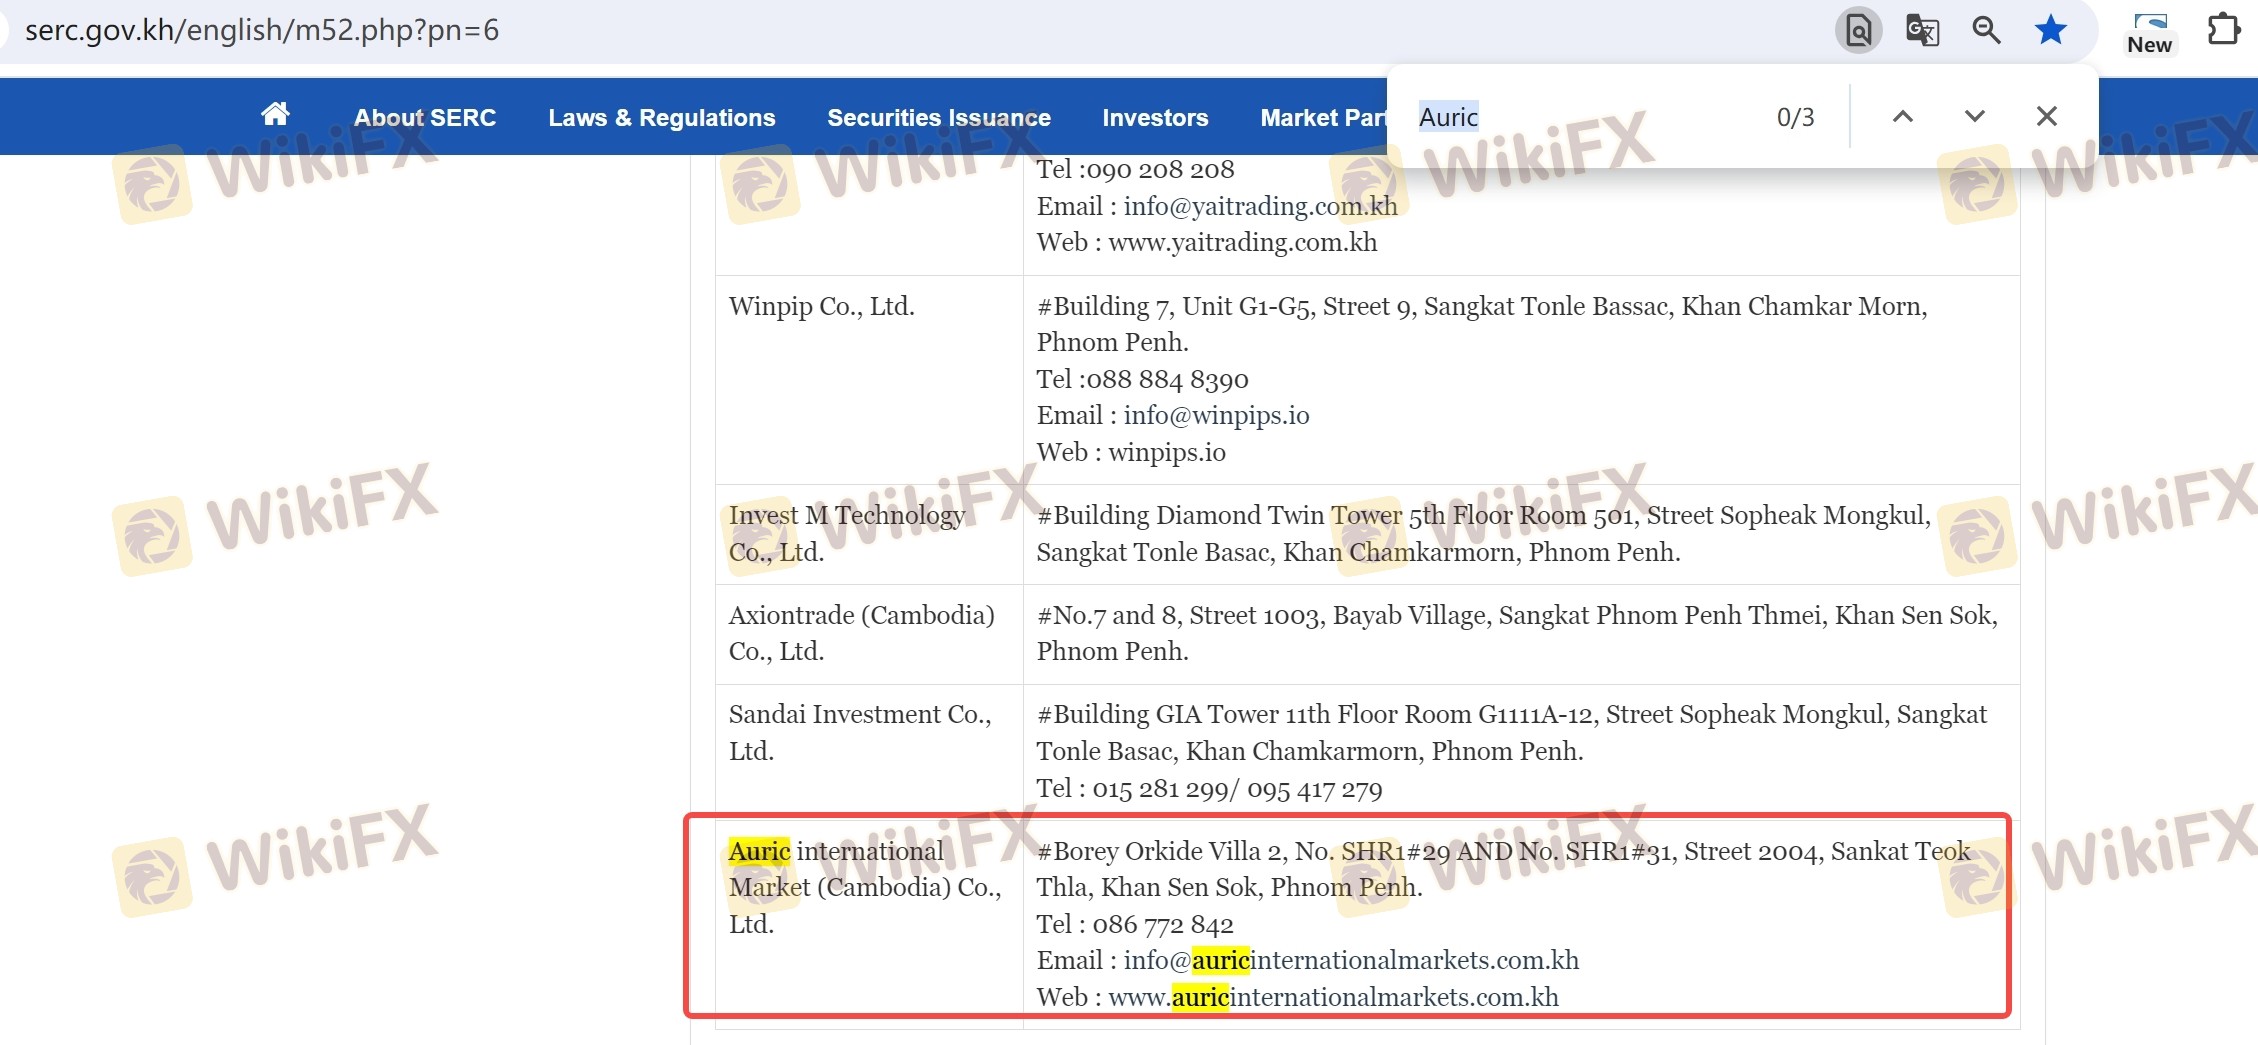Close the find bar
The image size is (2258, 1045).
(2046, 116)
